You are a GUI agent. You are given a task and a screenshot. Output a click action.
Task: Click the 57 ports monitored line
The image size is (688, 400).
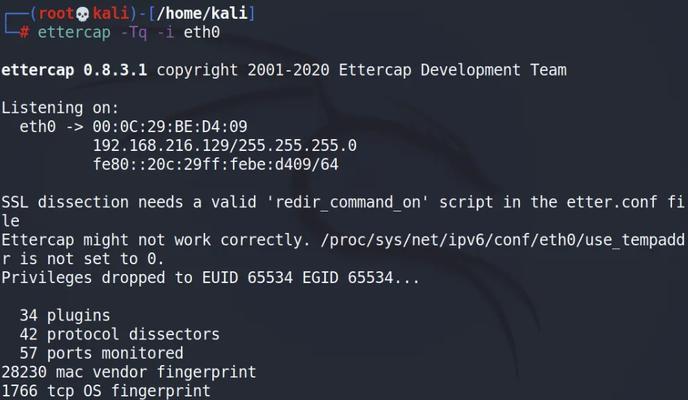[x=101, y=353]
